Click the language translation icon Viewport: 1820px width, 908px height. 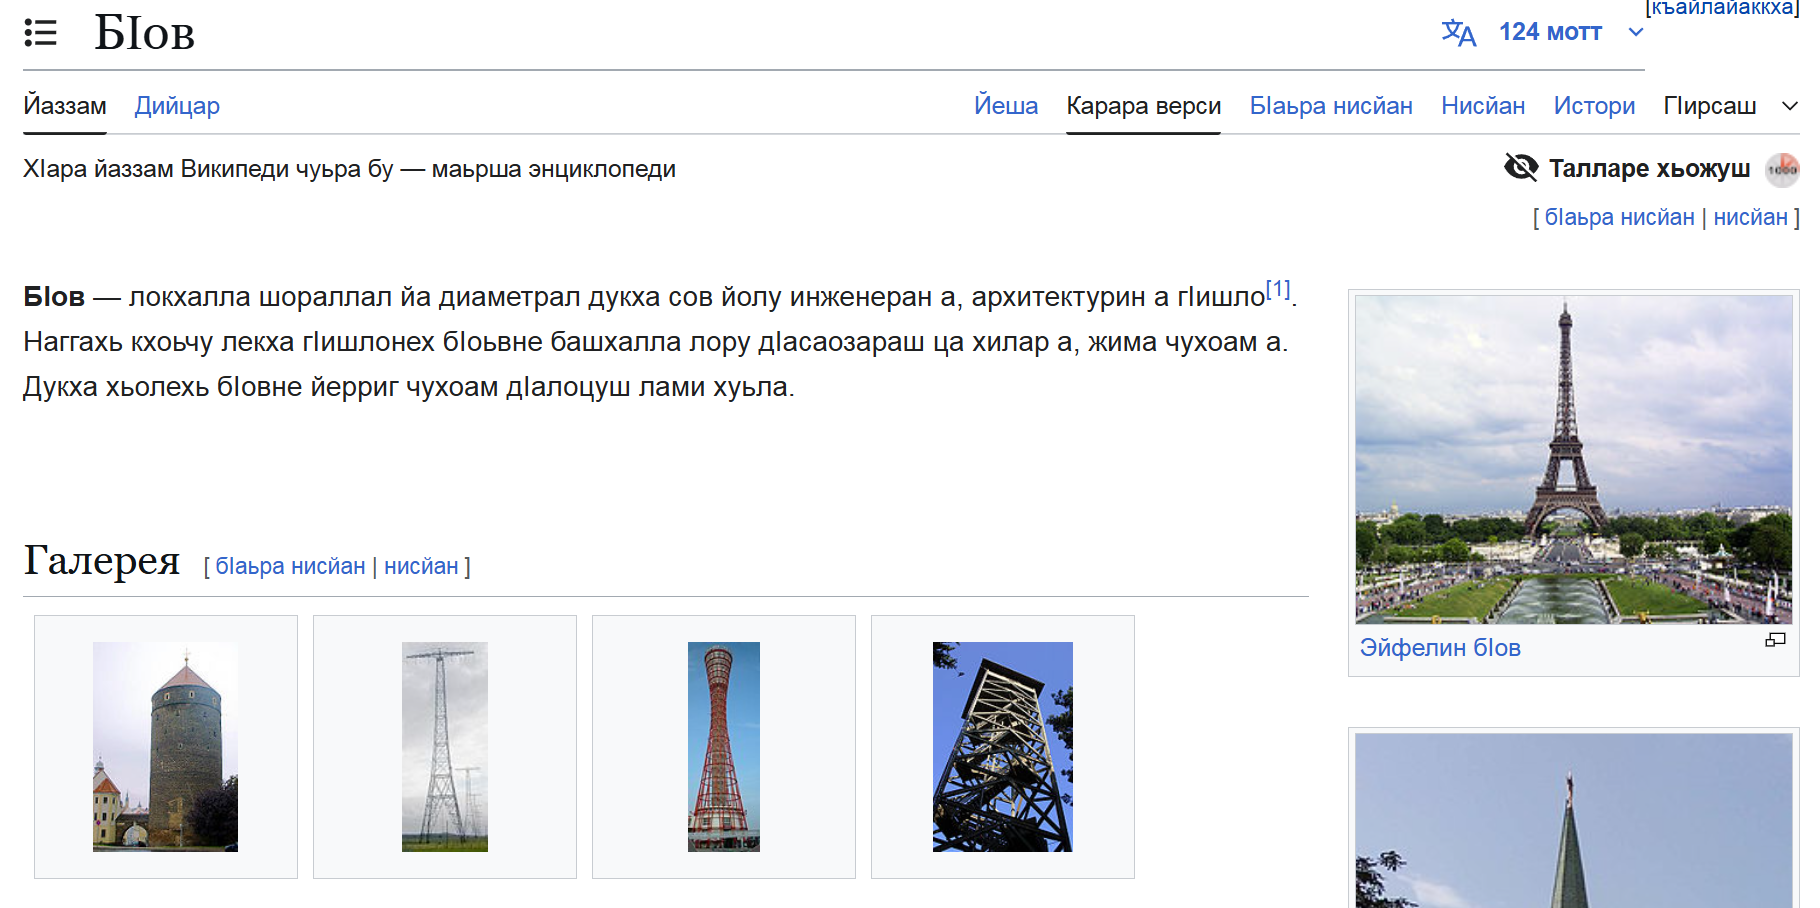coord(1458,33)
